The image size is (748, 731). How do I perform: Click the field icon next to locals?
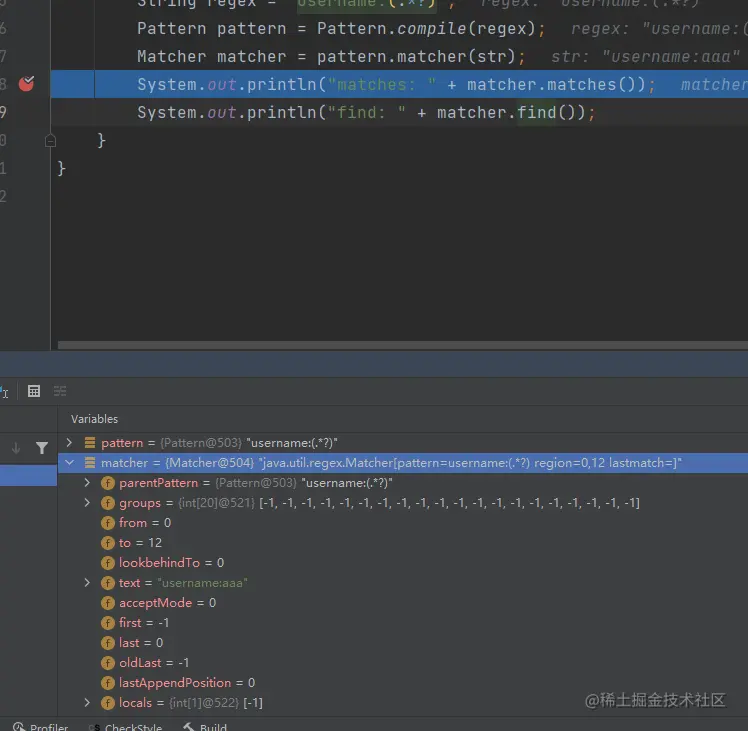click(108, 703)
